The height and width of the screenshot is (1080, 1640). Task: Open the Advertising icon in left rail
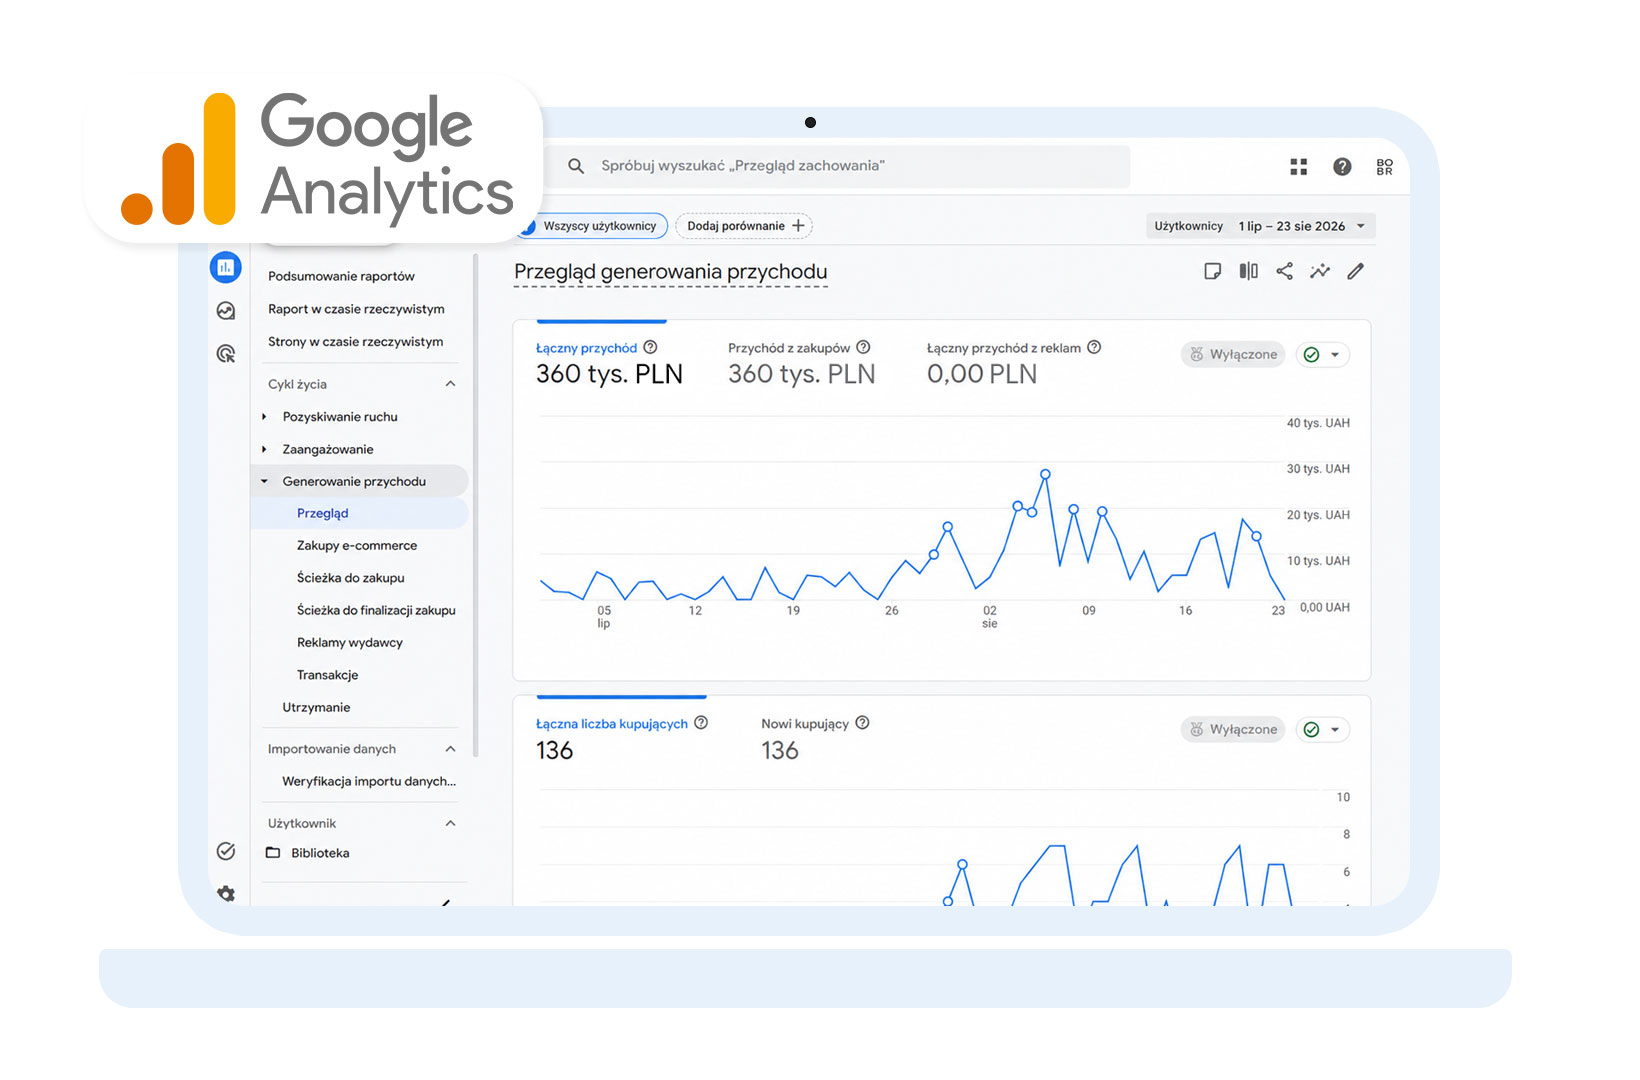coord(226,354)
